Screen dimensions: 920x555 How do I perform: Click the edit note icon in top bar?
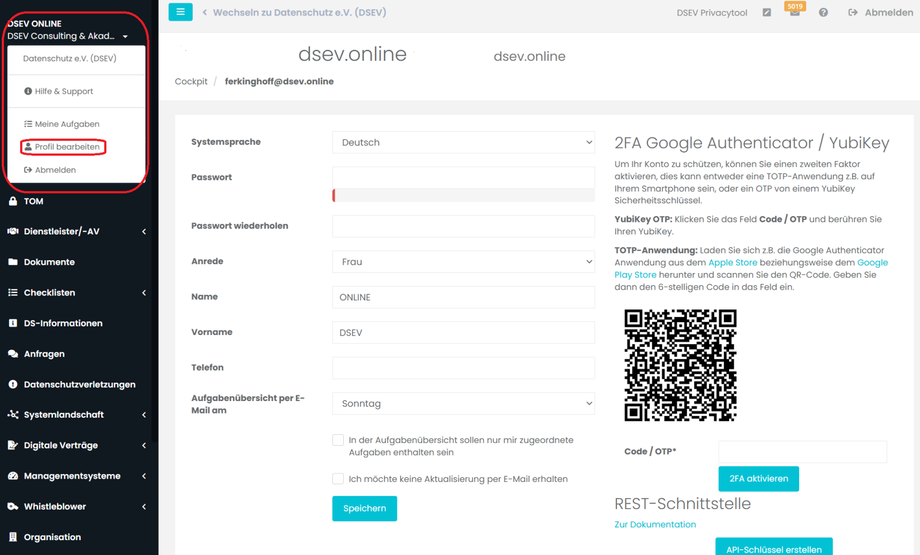tap(766, 13)
